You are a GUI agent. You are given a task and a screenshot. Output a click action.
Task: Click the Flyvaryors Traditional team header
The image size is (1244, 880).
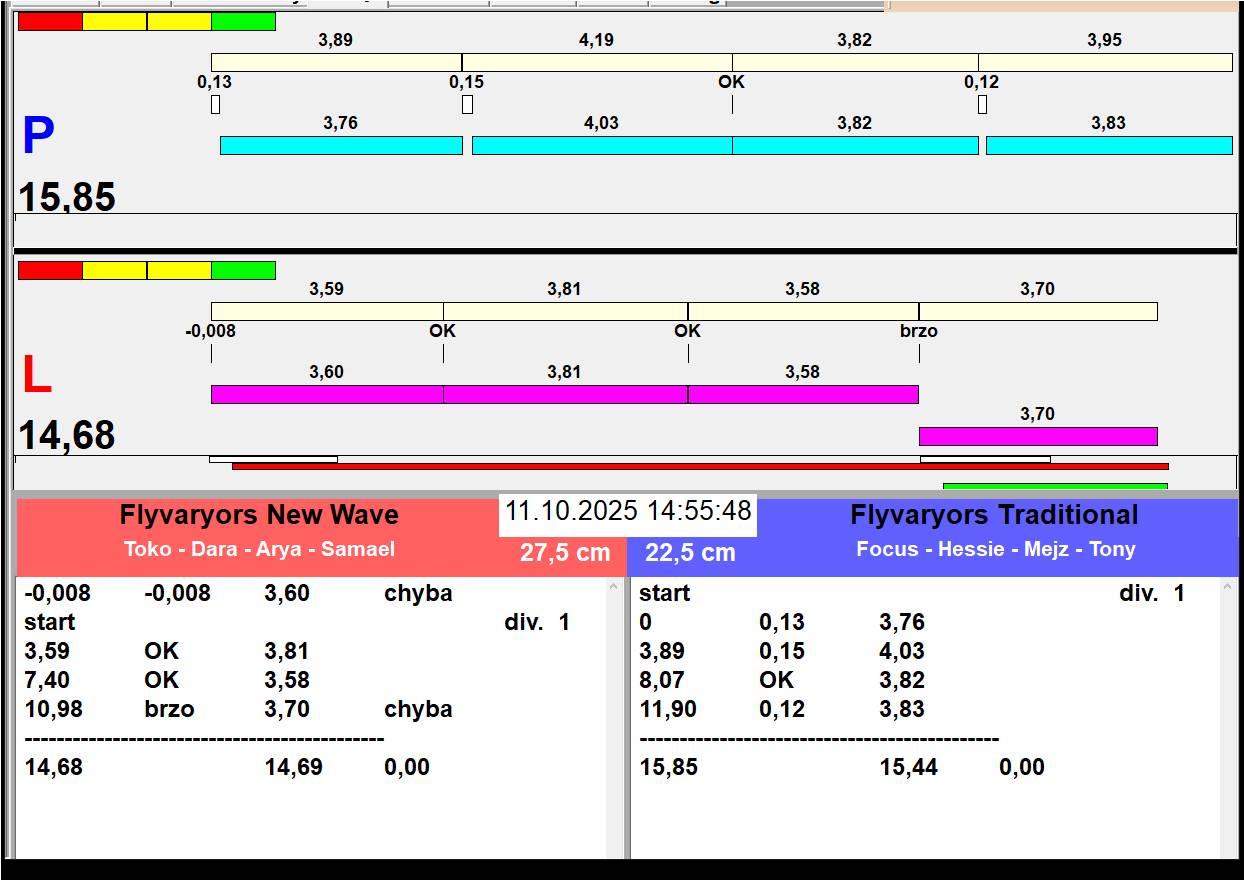[994, 515]
